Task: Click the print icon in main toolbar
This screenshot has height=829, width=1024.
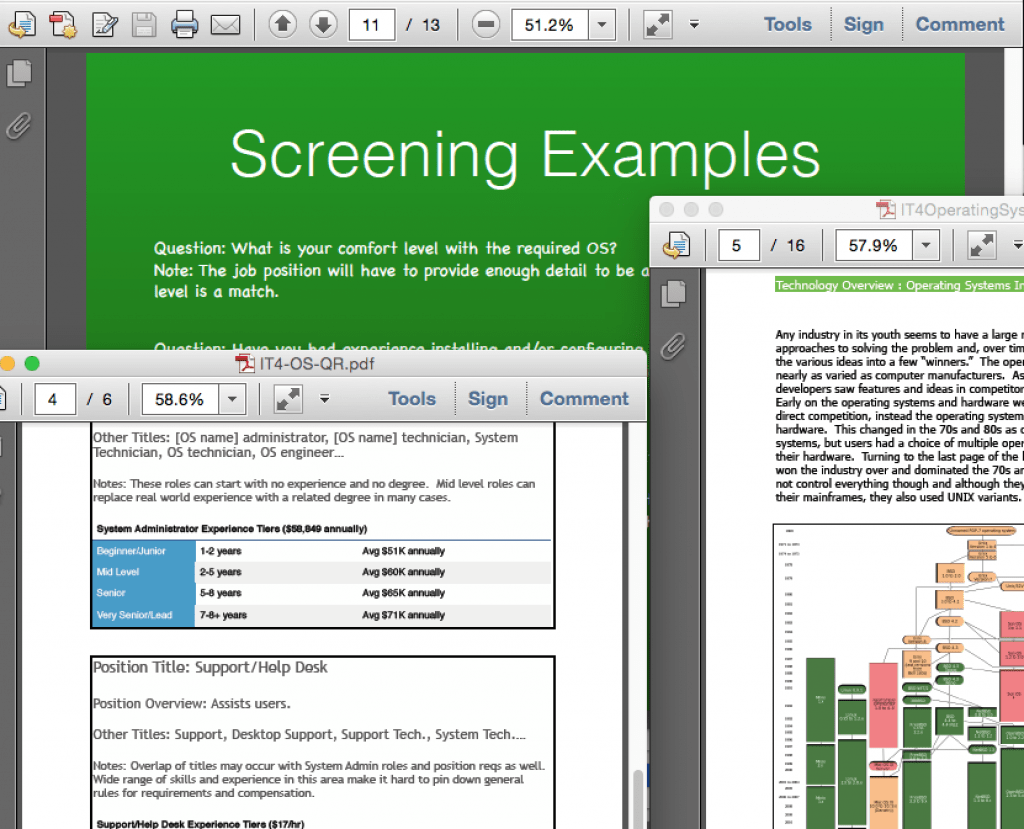Action: 185,25
